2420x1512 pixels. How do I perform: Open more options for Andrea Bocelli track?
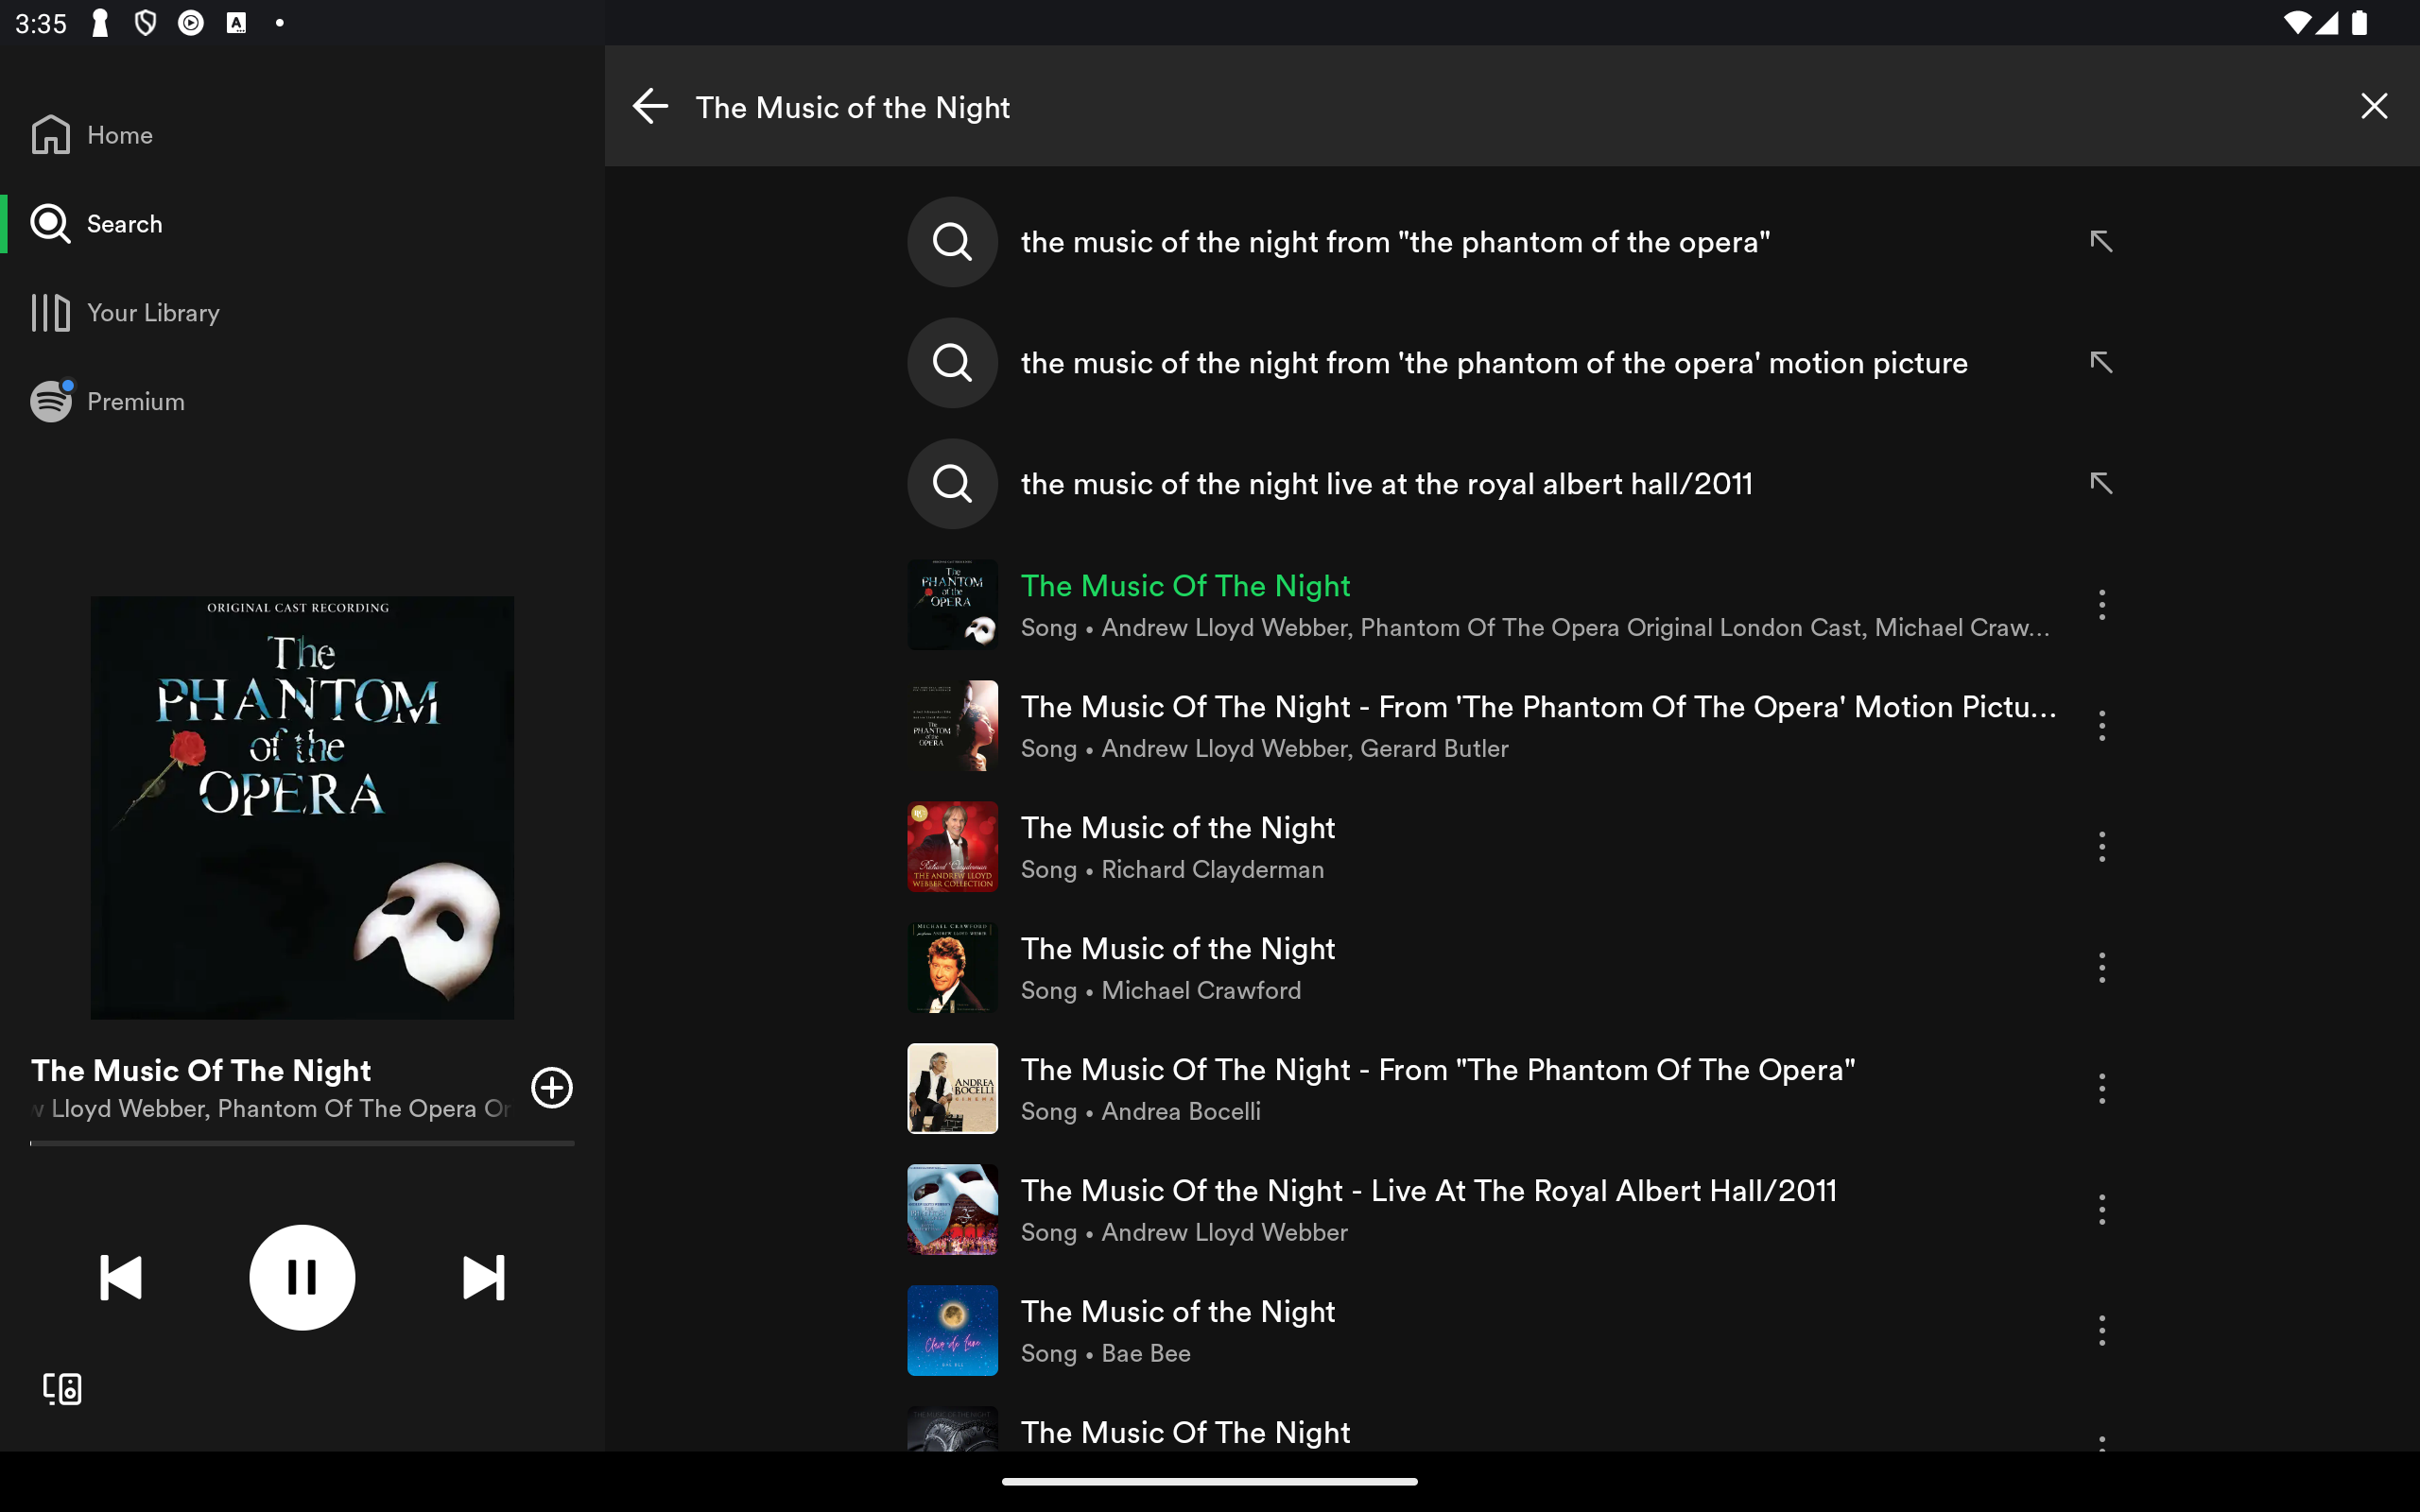point(2101,1089)
